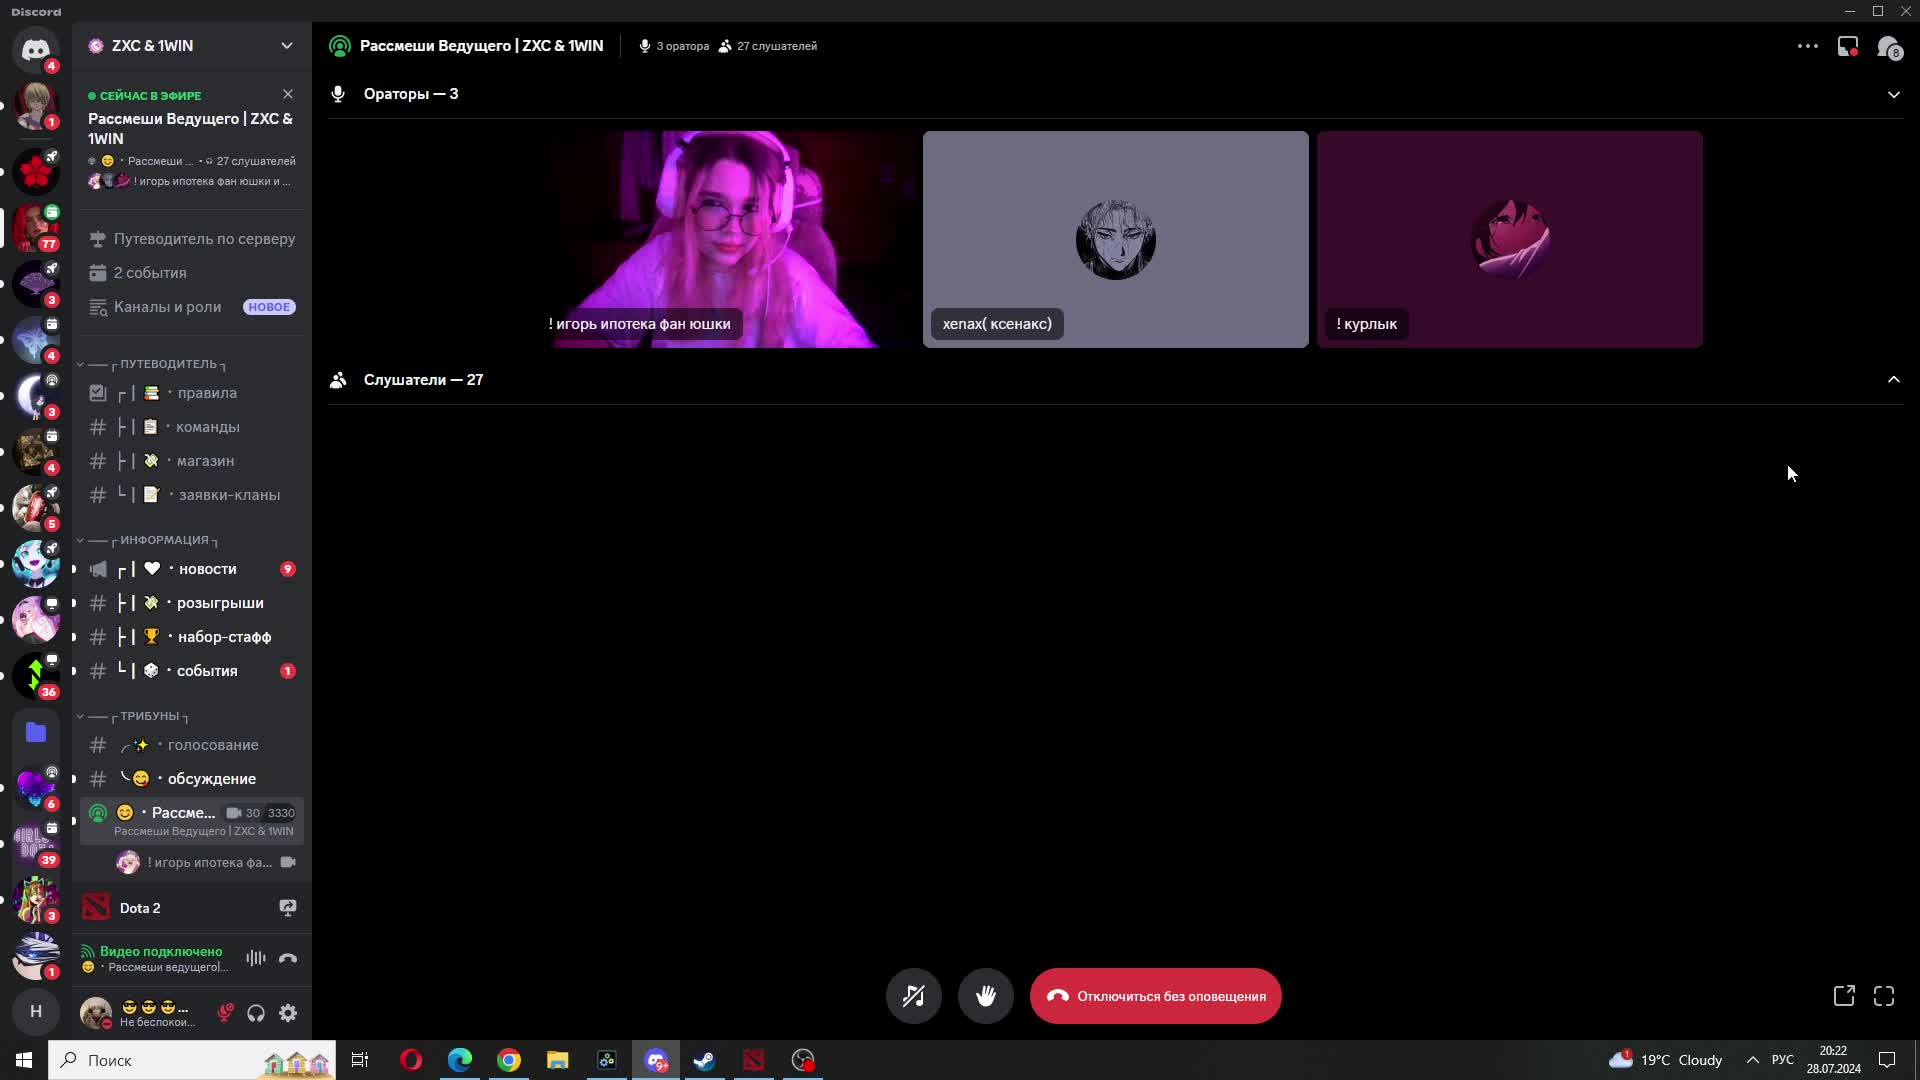Click own user avatar status panel
Screen dimensions: 1920x1080
click(140, 1013)
